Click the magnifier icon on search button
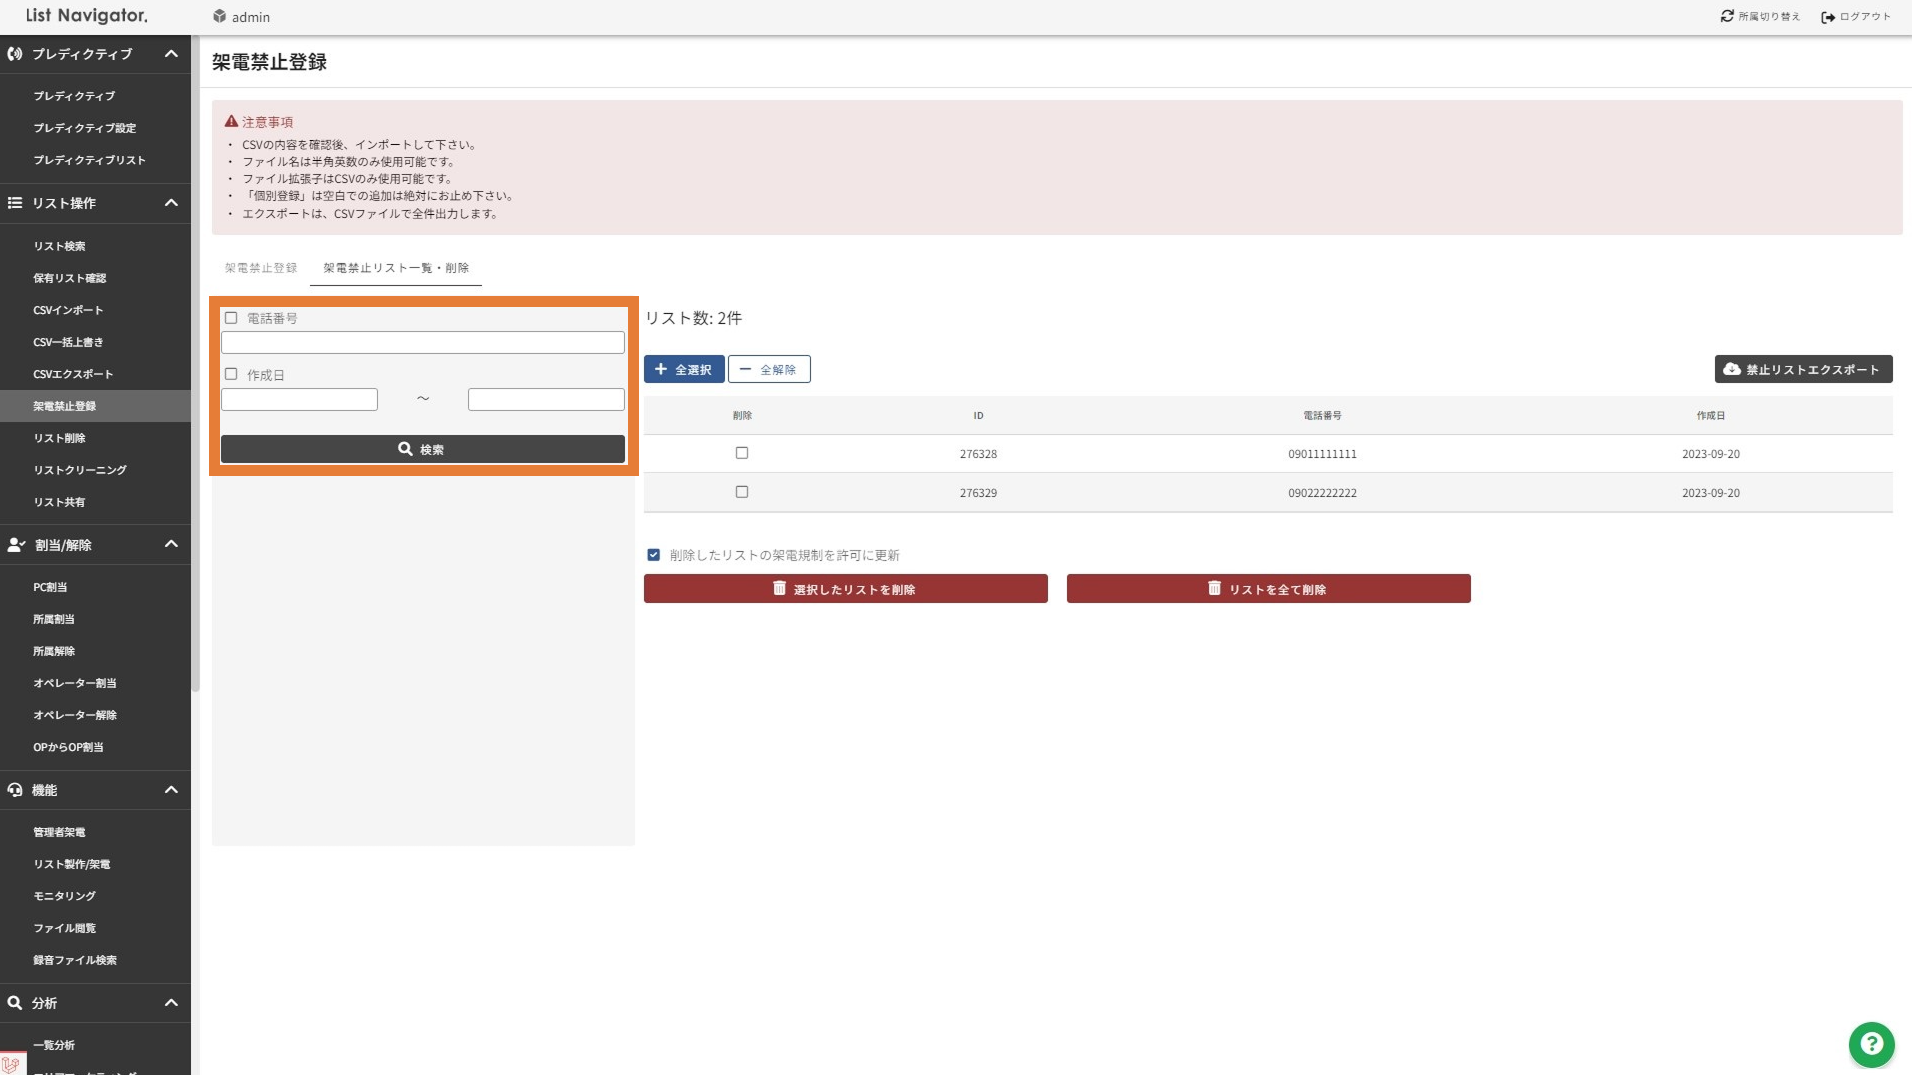 405,449
